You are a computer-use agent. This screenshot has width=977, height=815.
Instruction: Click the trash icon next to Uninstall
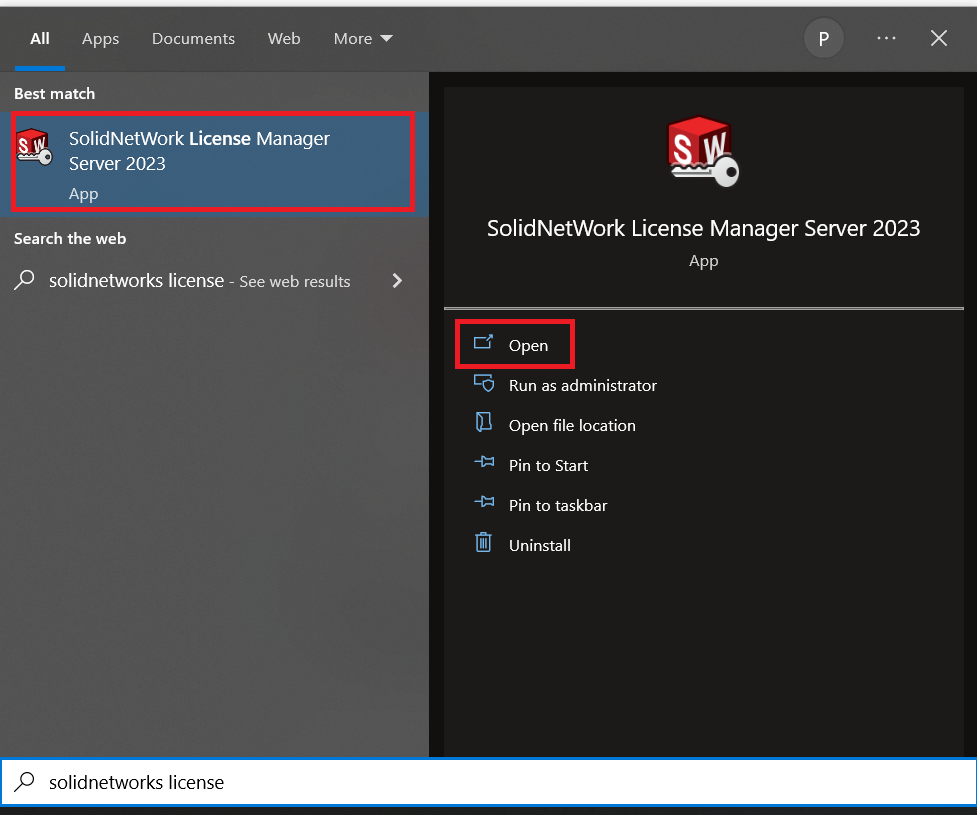tap(484, 542)
